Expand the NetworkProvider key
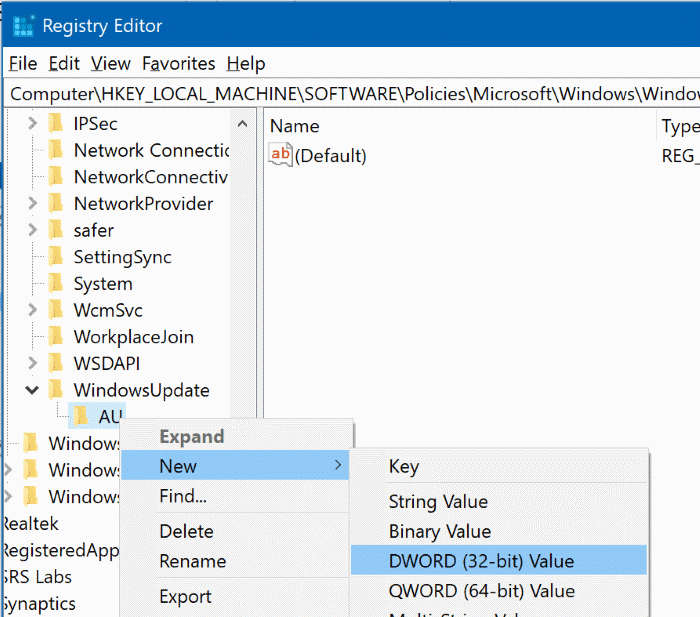 32,204
